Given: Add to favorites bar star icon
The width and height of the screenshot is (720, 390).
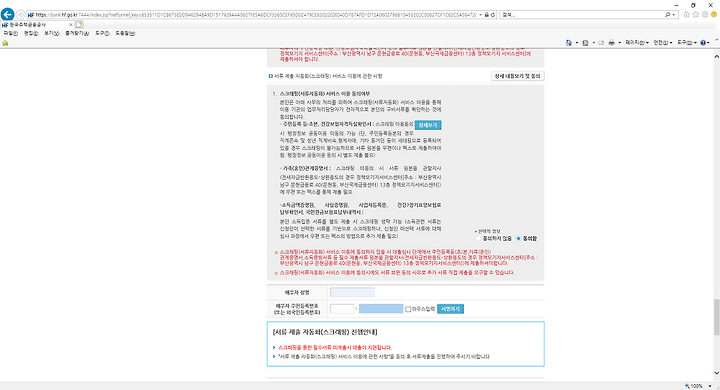Looking at the screenshot, I should click(x=6, y=43).
